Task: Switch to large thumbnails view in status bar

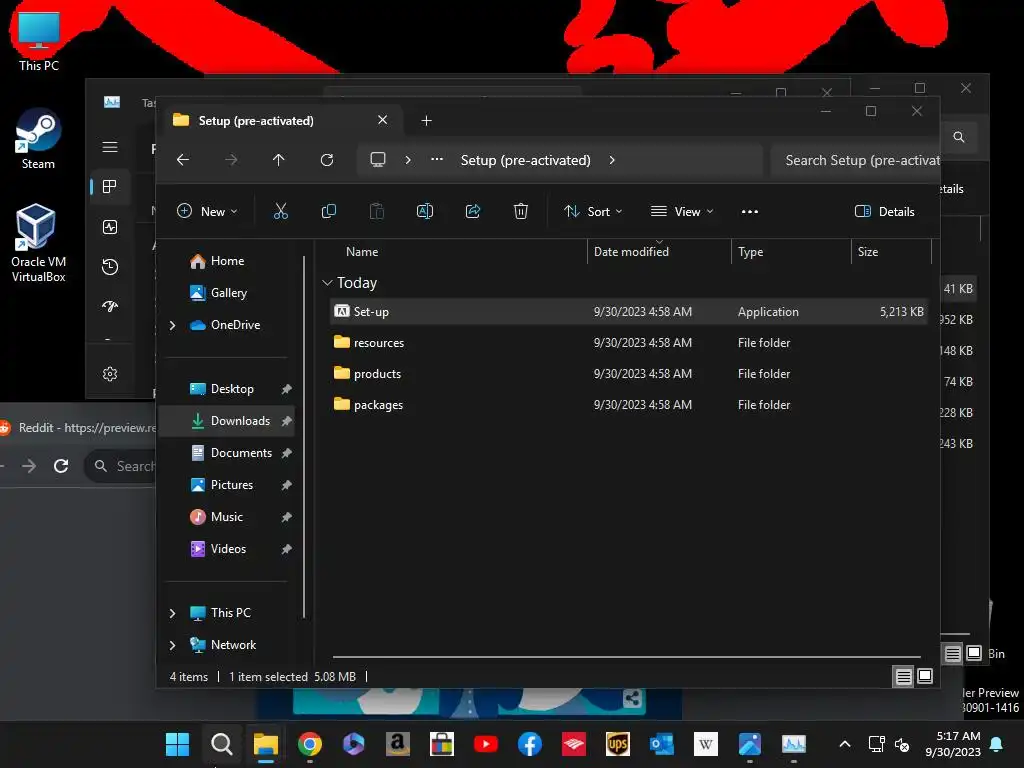Action: (925, 677)
